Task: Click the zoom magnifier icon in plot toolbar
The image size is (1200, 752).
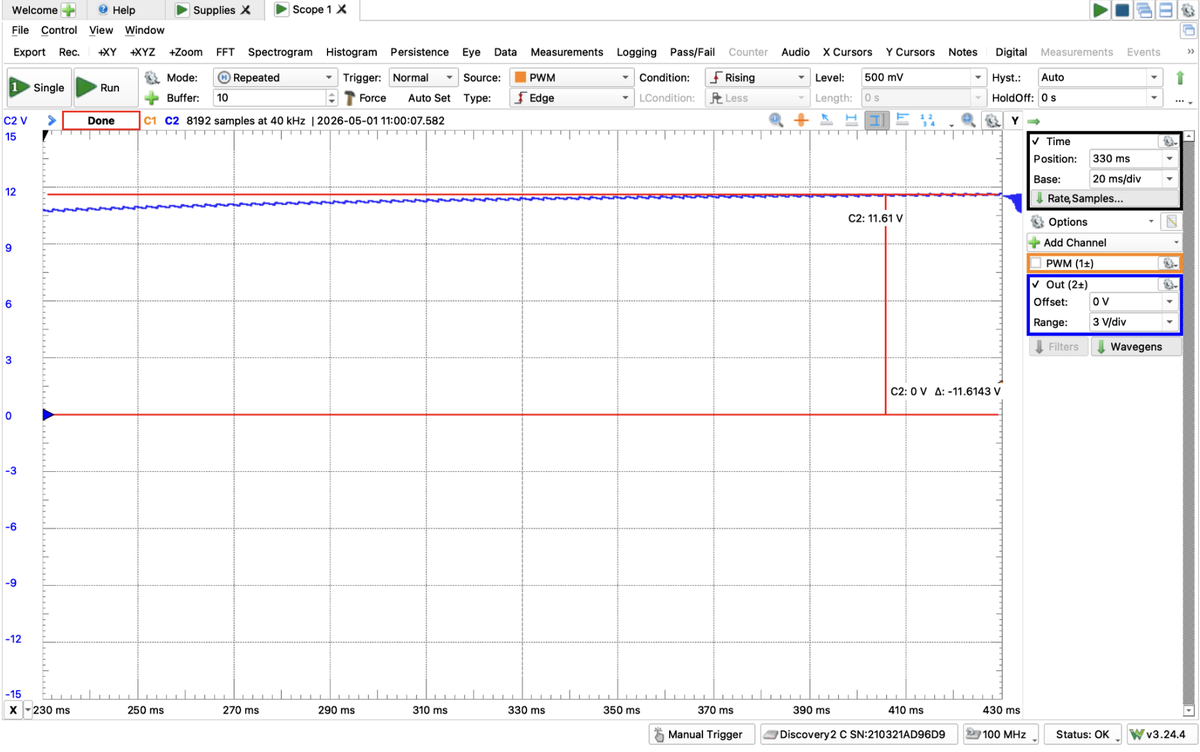Action: (x=776, y=120)
